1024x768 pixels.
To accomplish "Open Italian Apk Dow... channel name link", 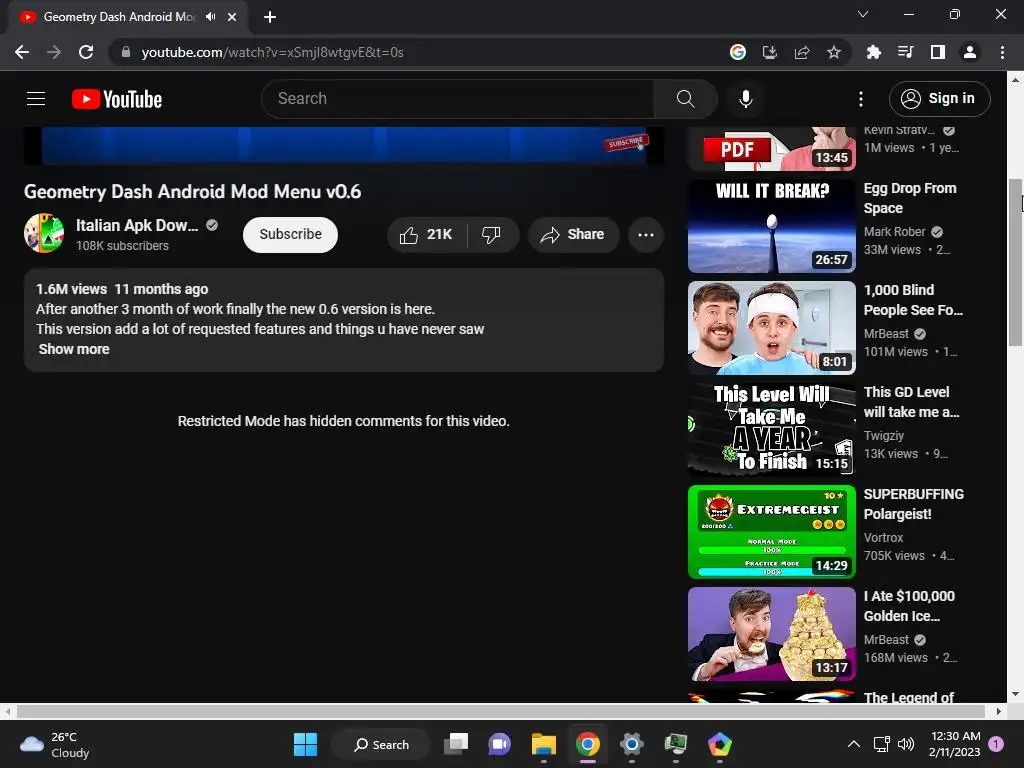I will tap(136, 225).
